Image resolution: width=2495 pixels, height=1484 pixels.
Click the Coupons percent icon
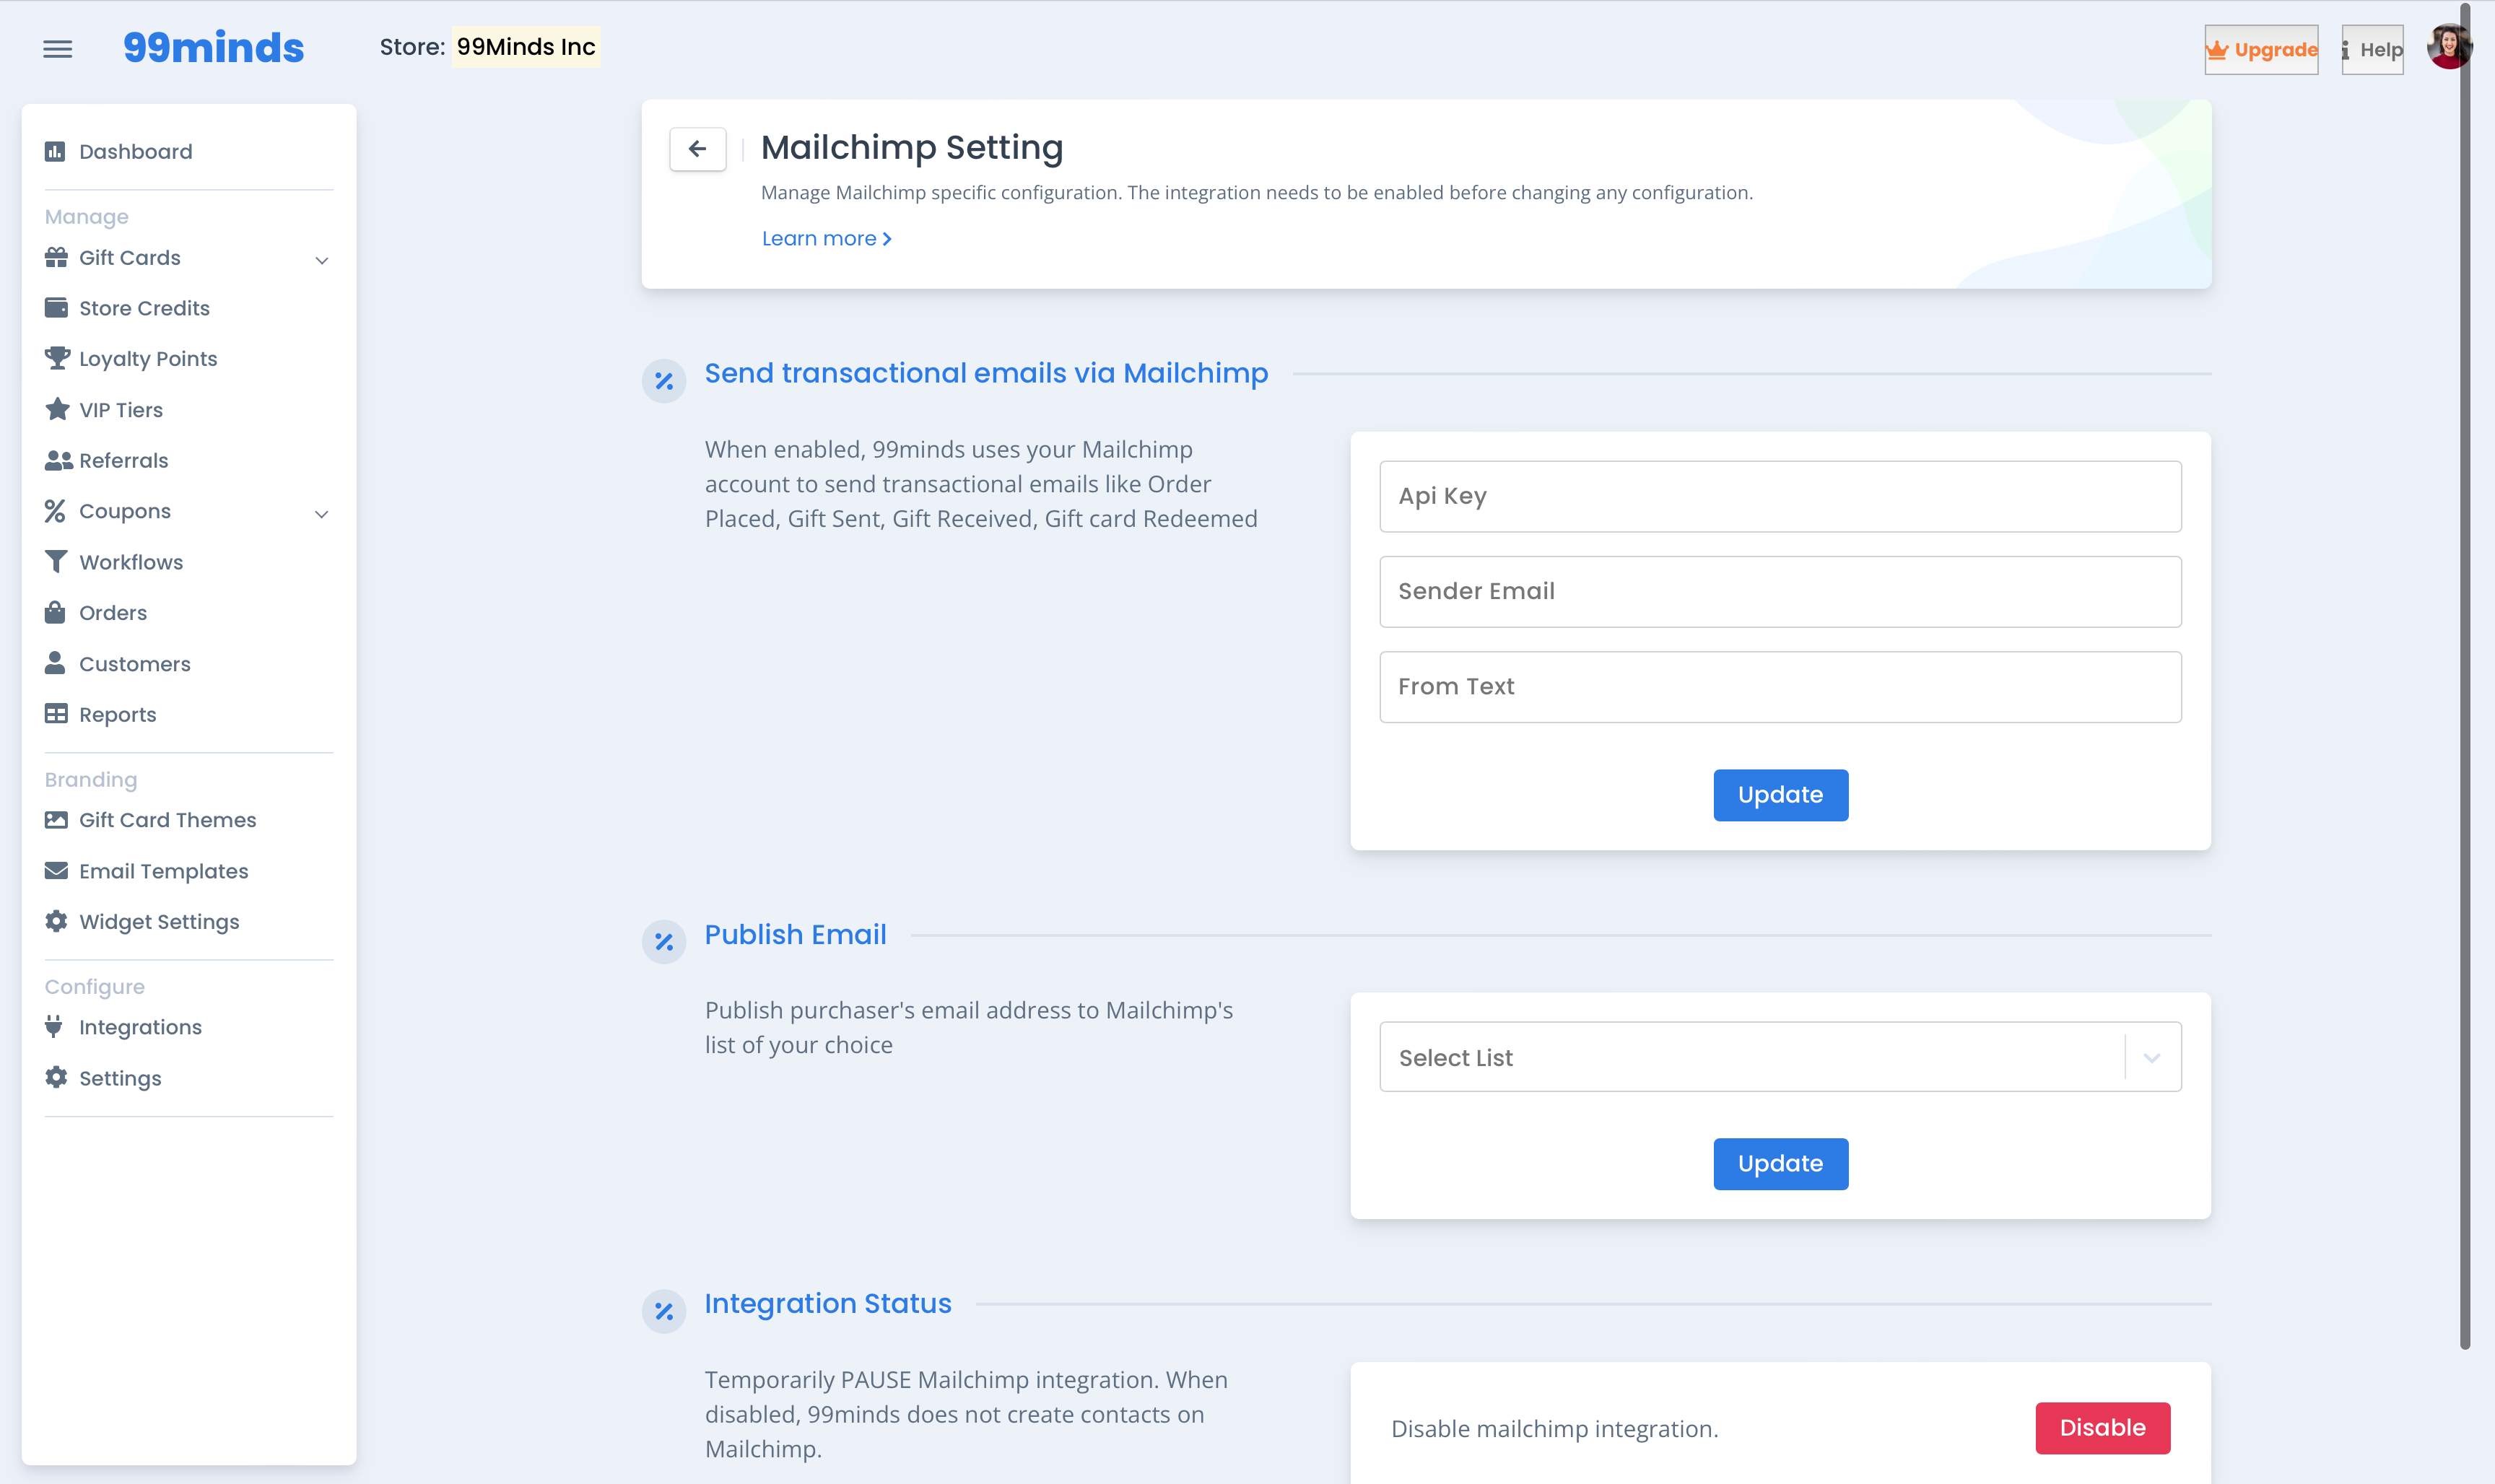coord(55,511)
